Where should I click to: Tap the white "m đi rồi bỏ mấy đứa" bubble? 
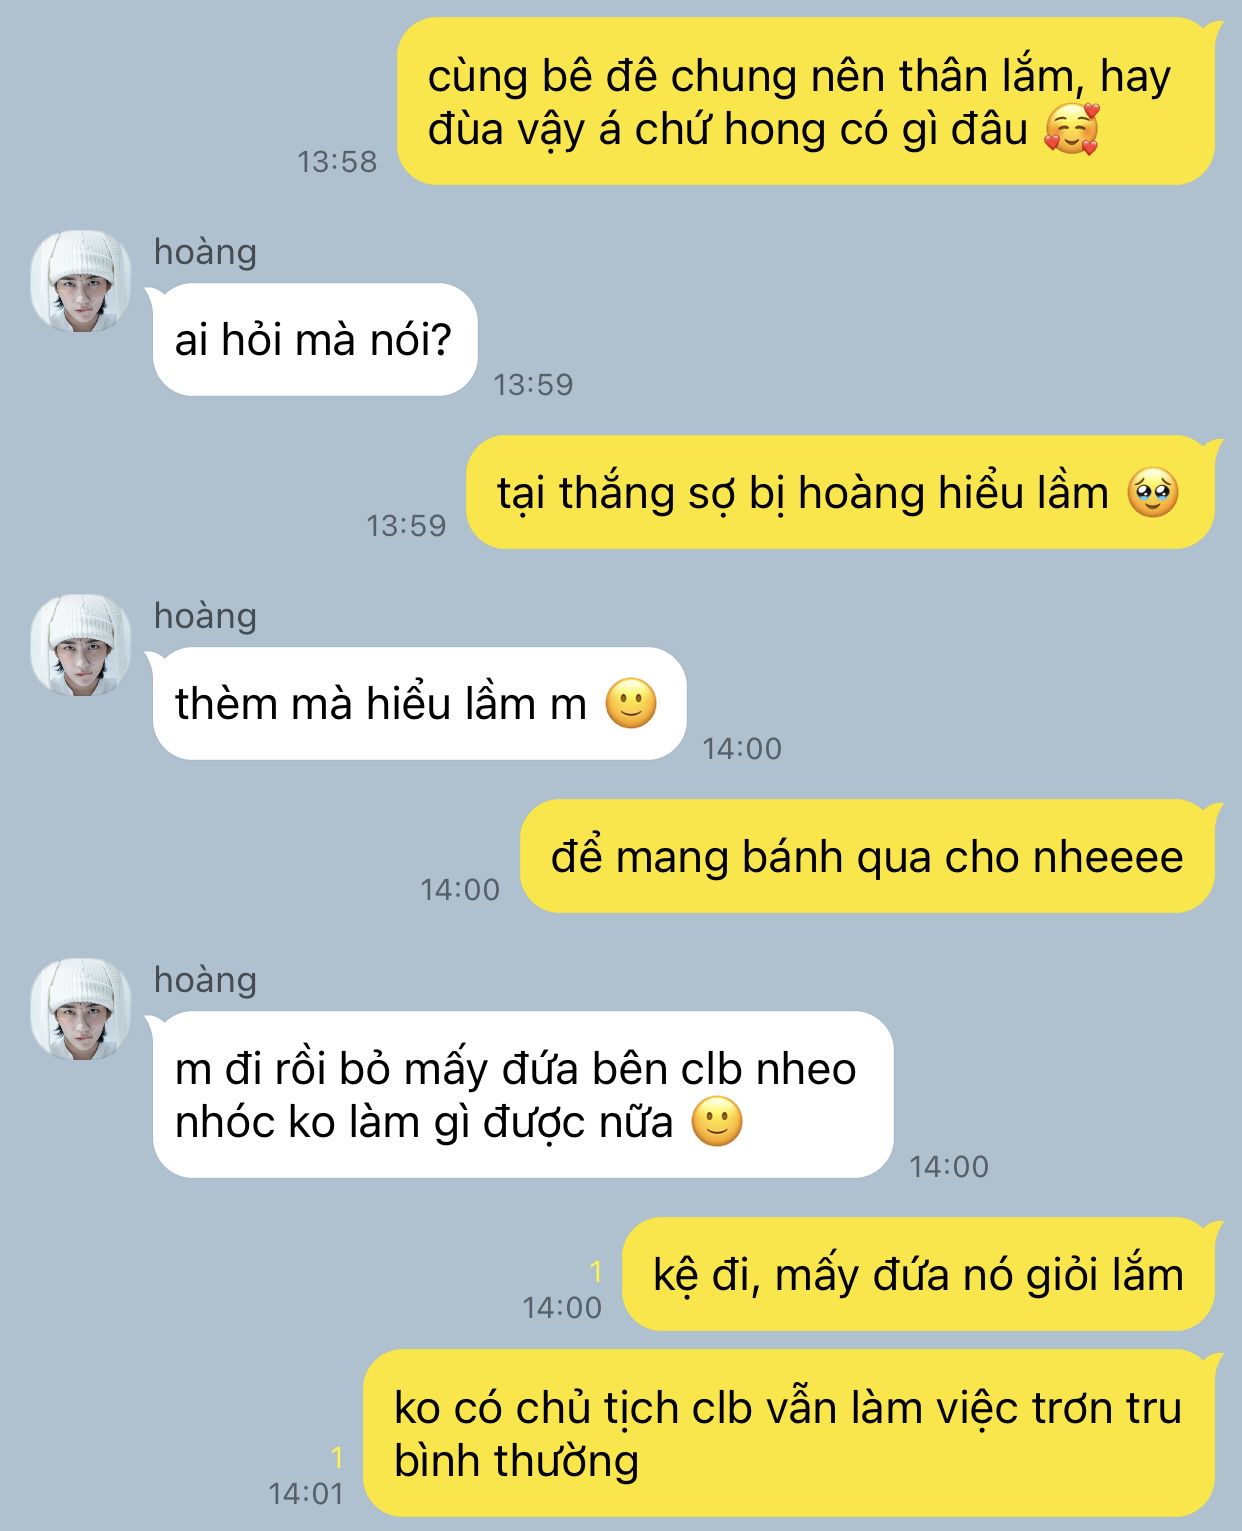522,1094
